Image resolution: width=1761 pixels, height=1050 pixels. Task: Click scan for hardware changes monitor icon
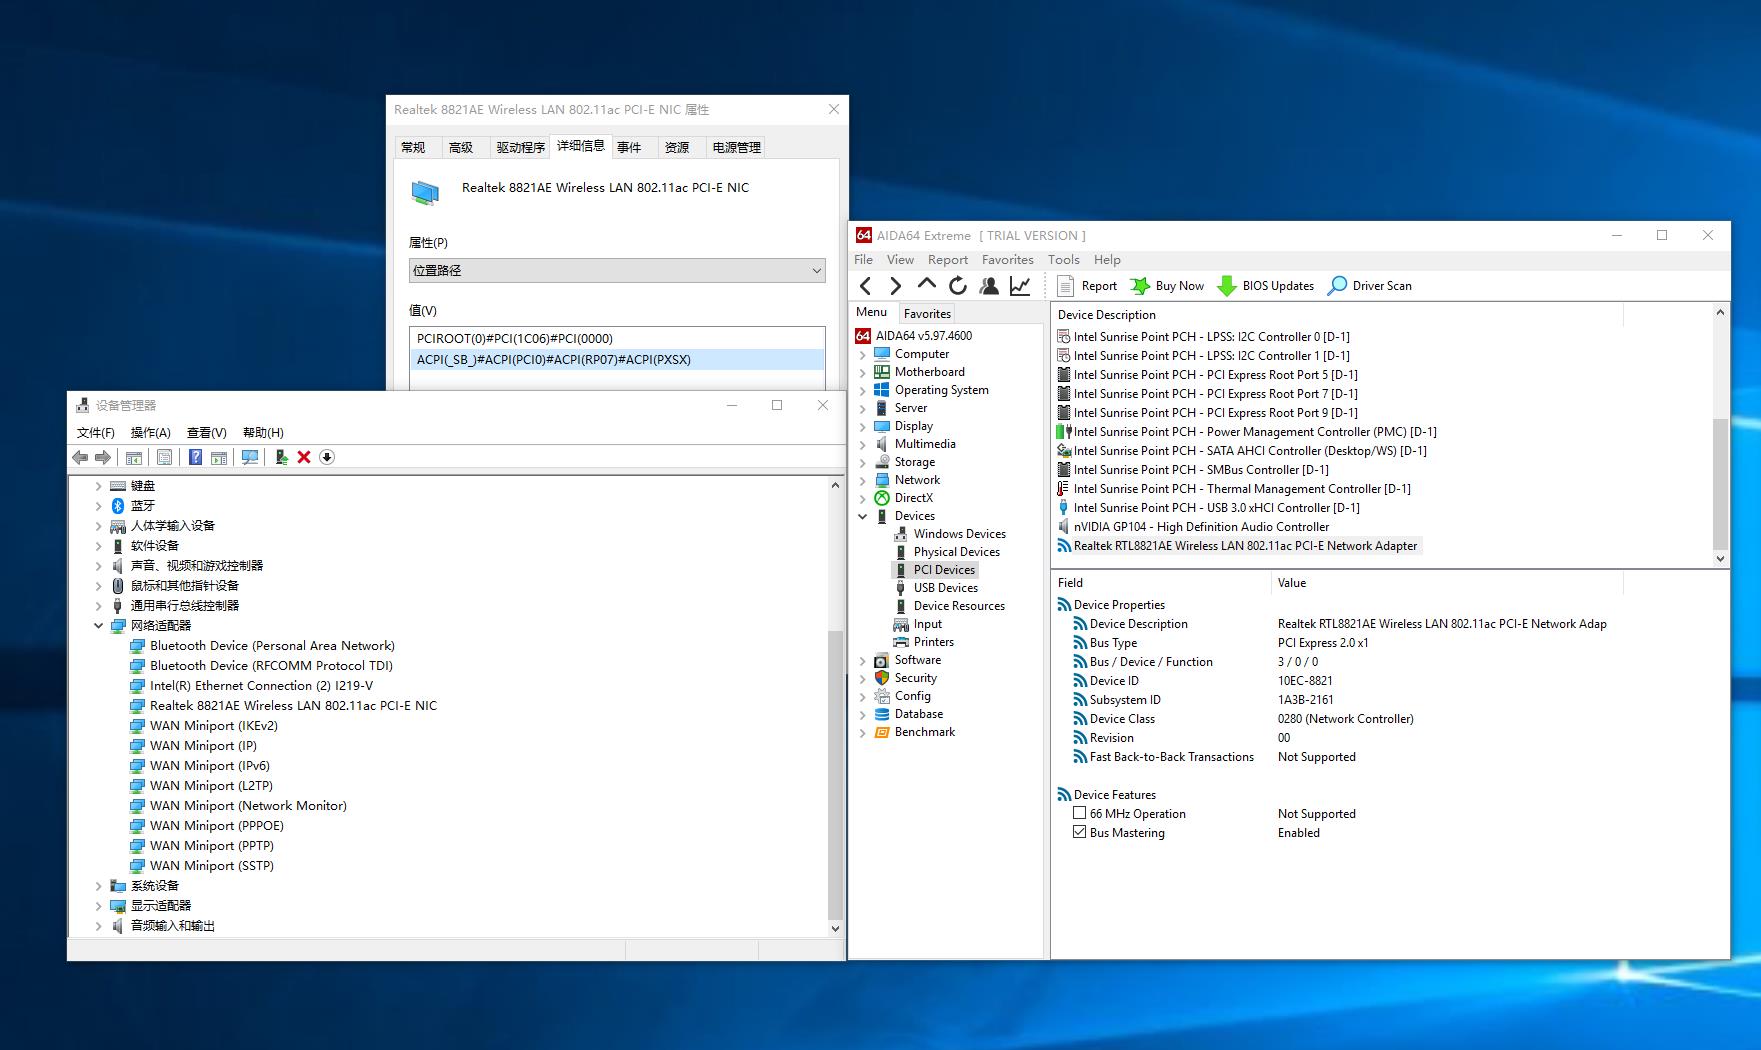pos(250,457)
